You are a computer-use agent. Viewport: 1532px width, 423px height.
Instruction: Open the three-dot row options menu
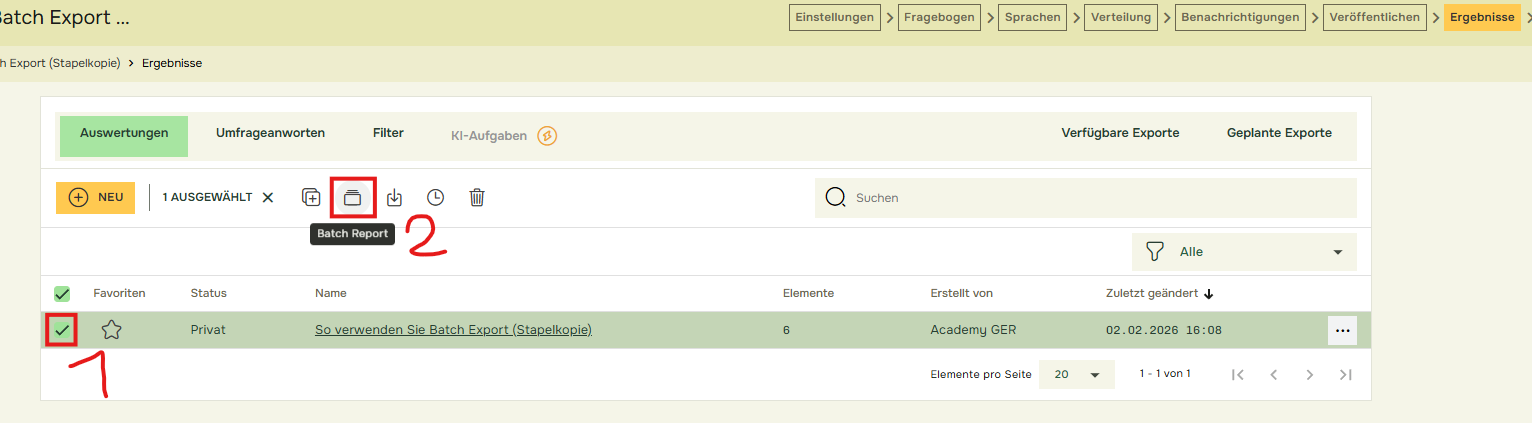tap(1342, 330)
